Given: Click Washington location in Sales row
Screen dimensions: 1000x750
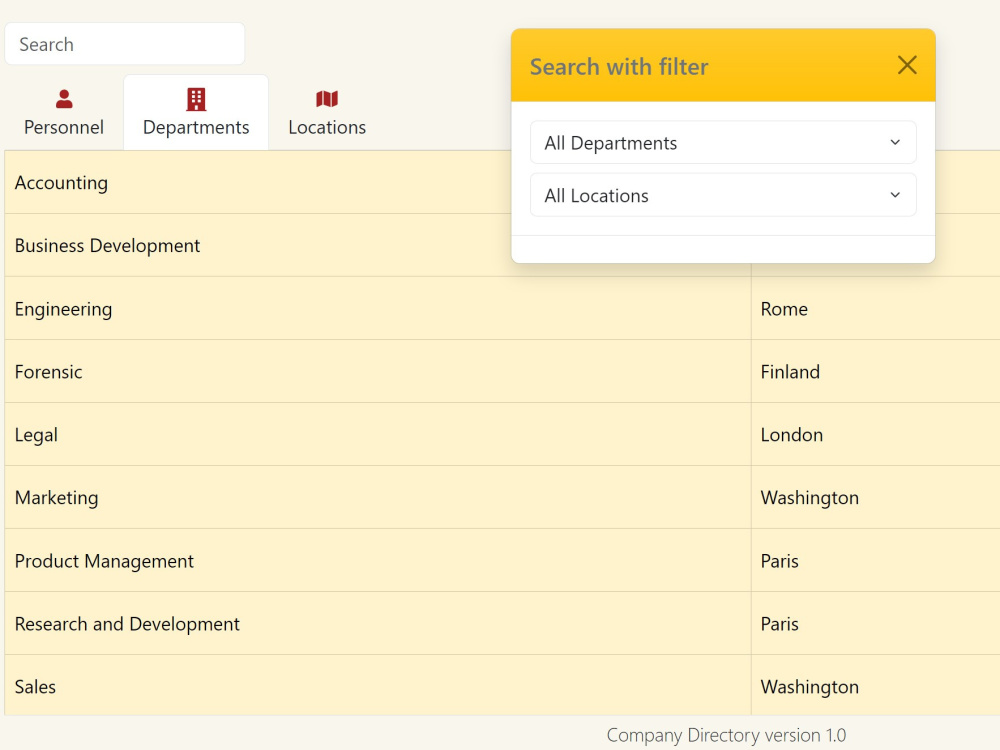Looking at the screenshot, I should 875,686.
